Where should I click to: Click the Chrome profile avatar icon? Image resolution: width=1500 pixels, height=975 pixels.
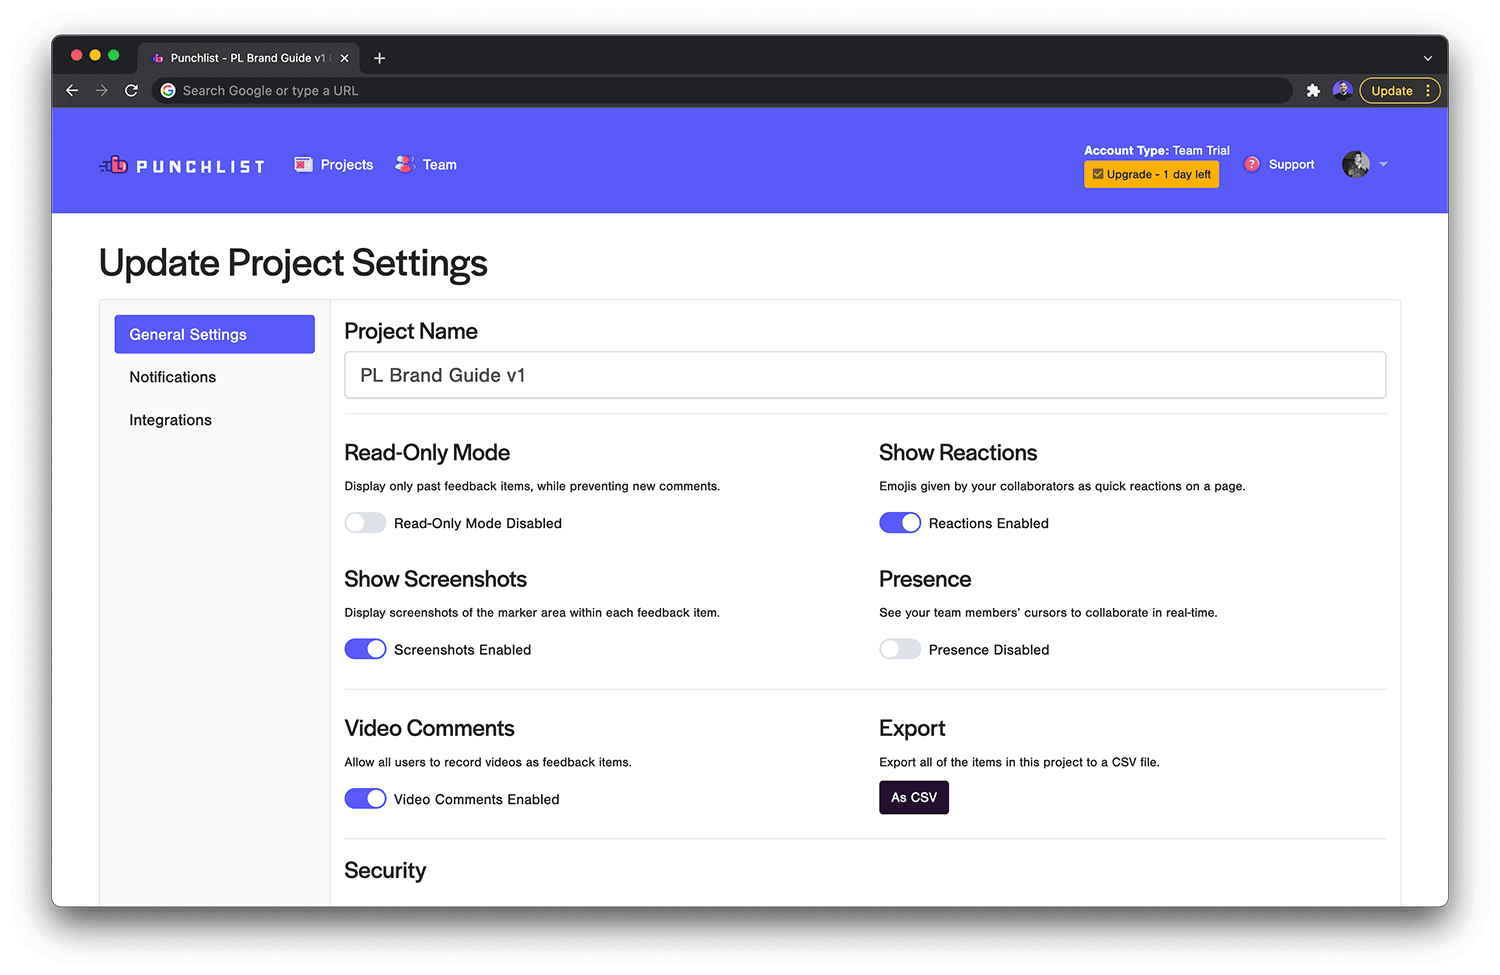pos(1342,91)
